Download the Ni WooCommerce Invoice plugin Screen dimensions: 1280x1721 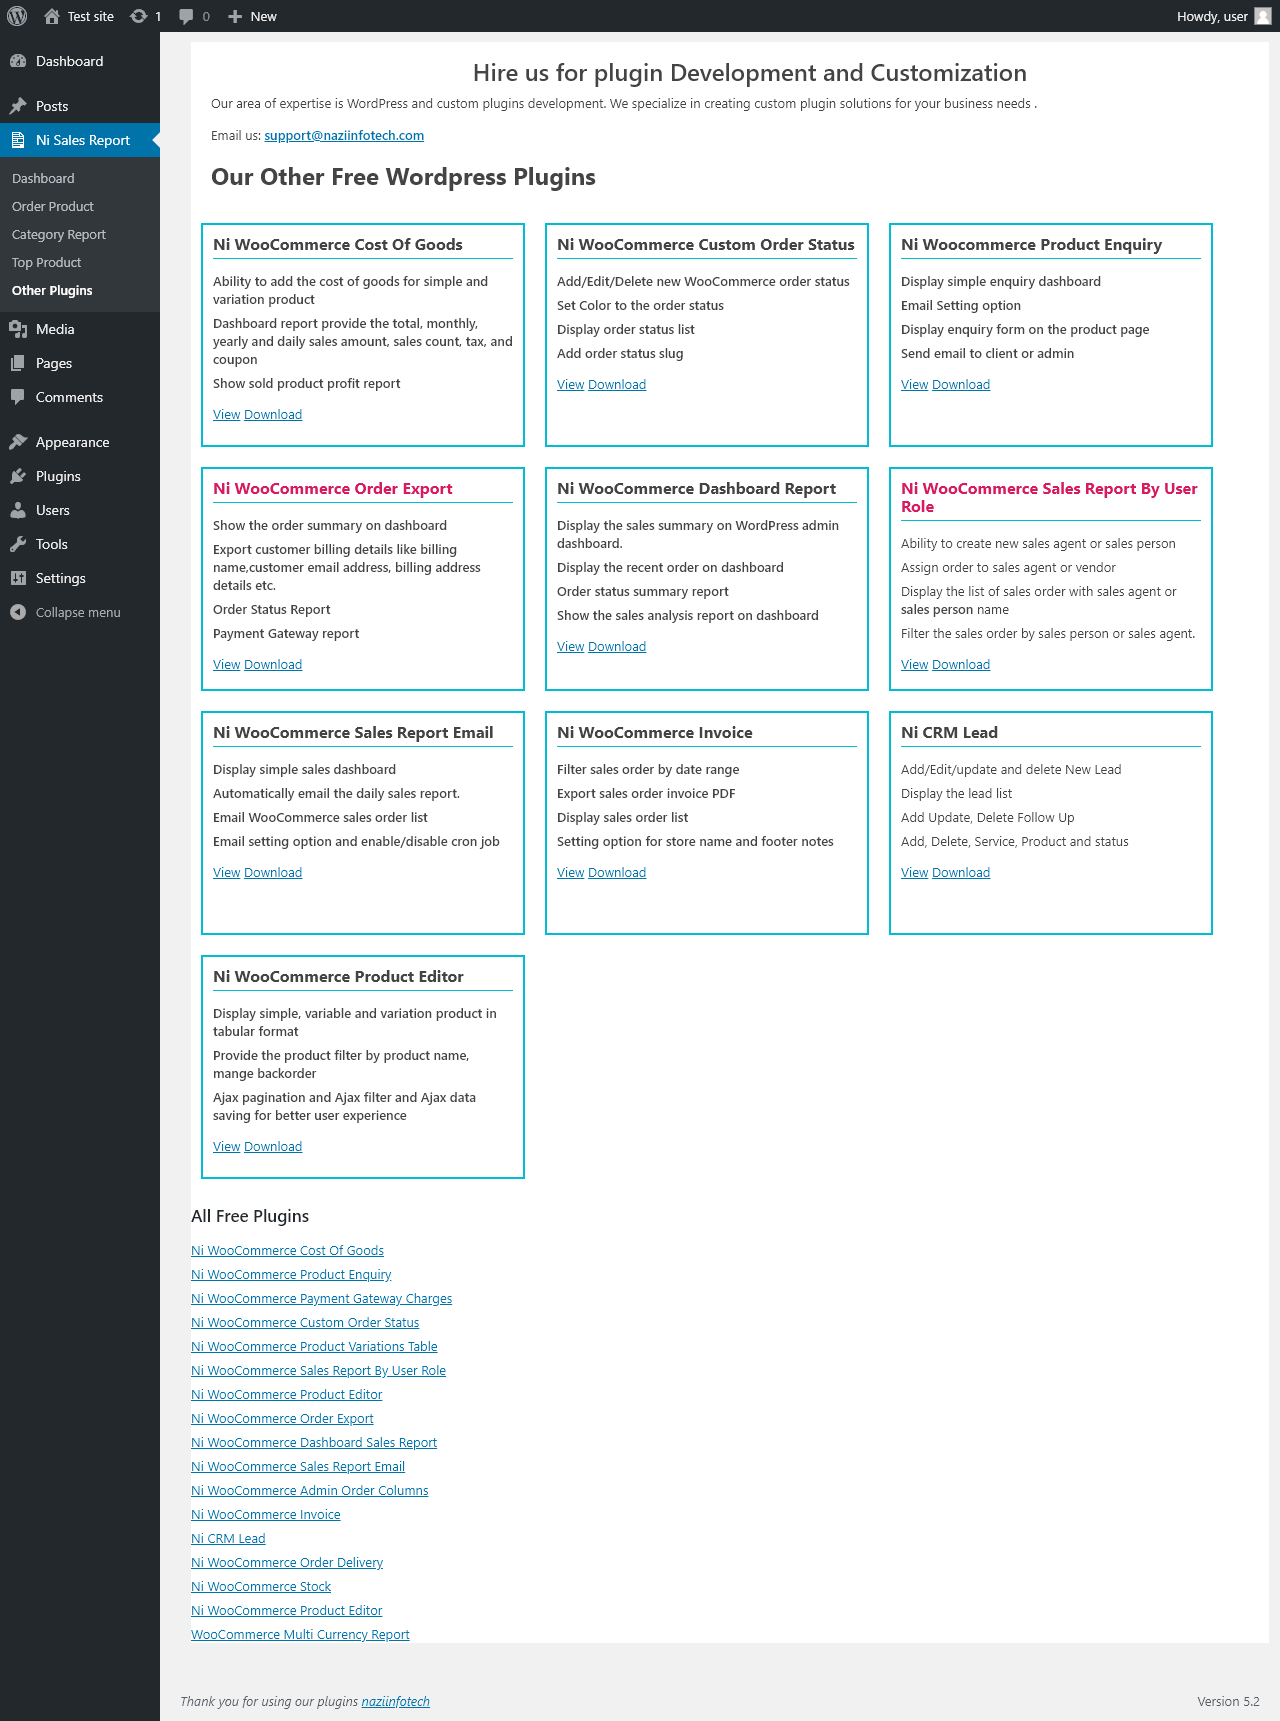pos(617,872)
